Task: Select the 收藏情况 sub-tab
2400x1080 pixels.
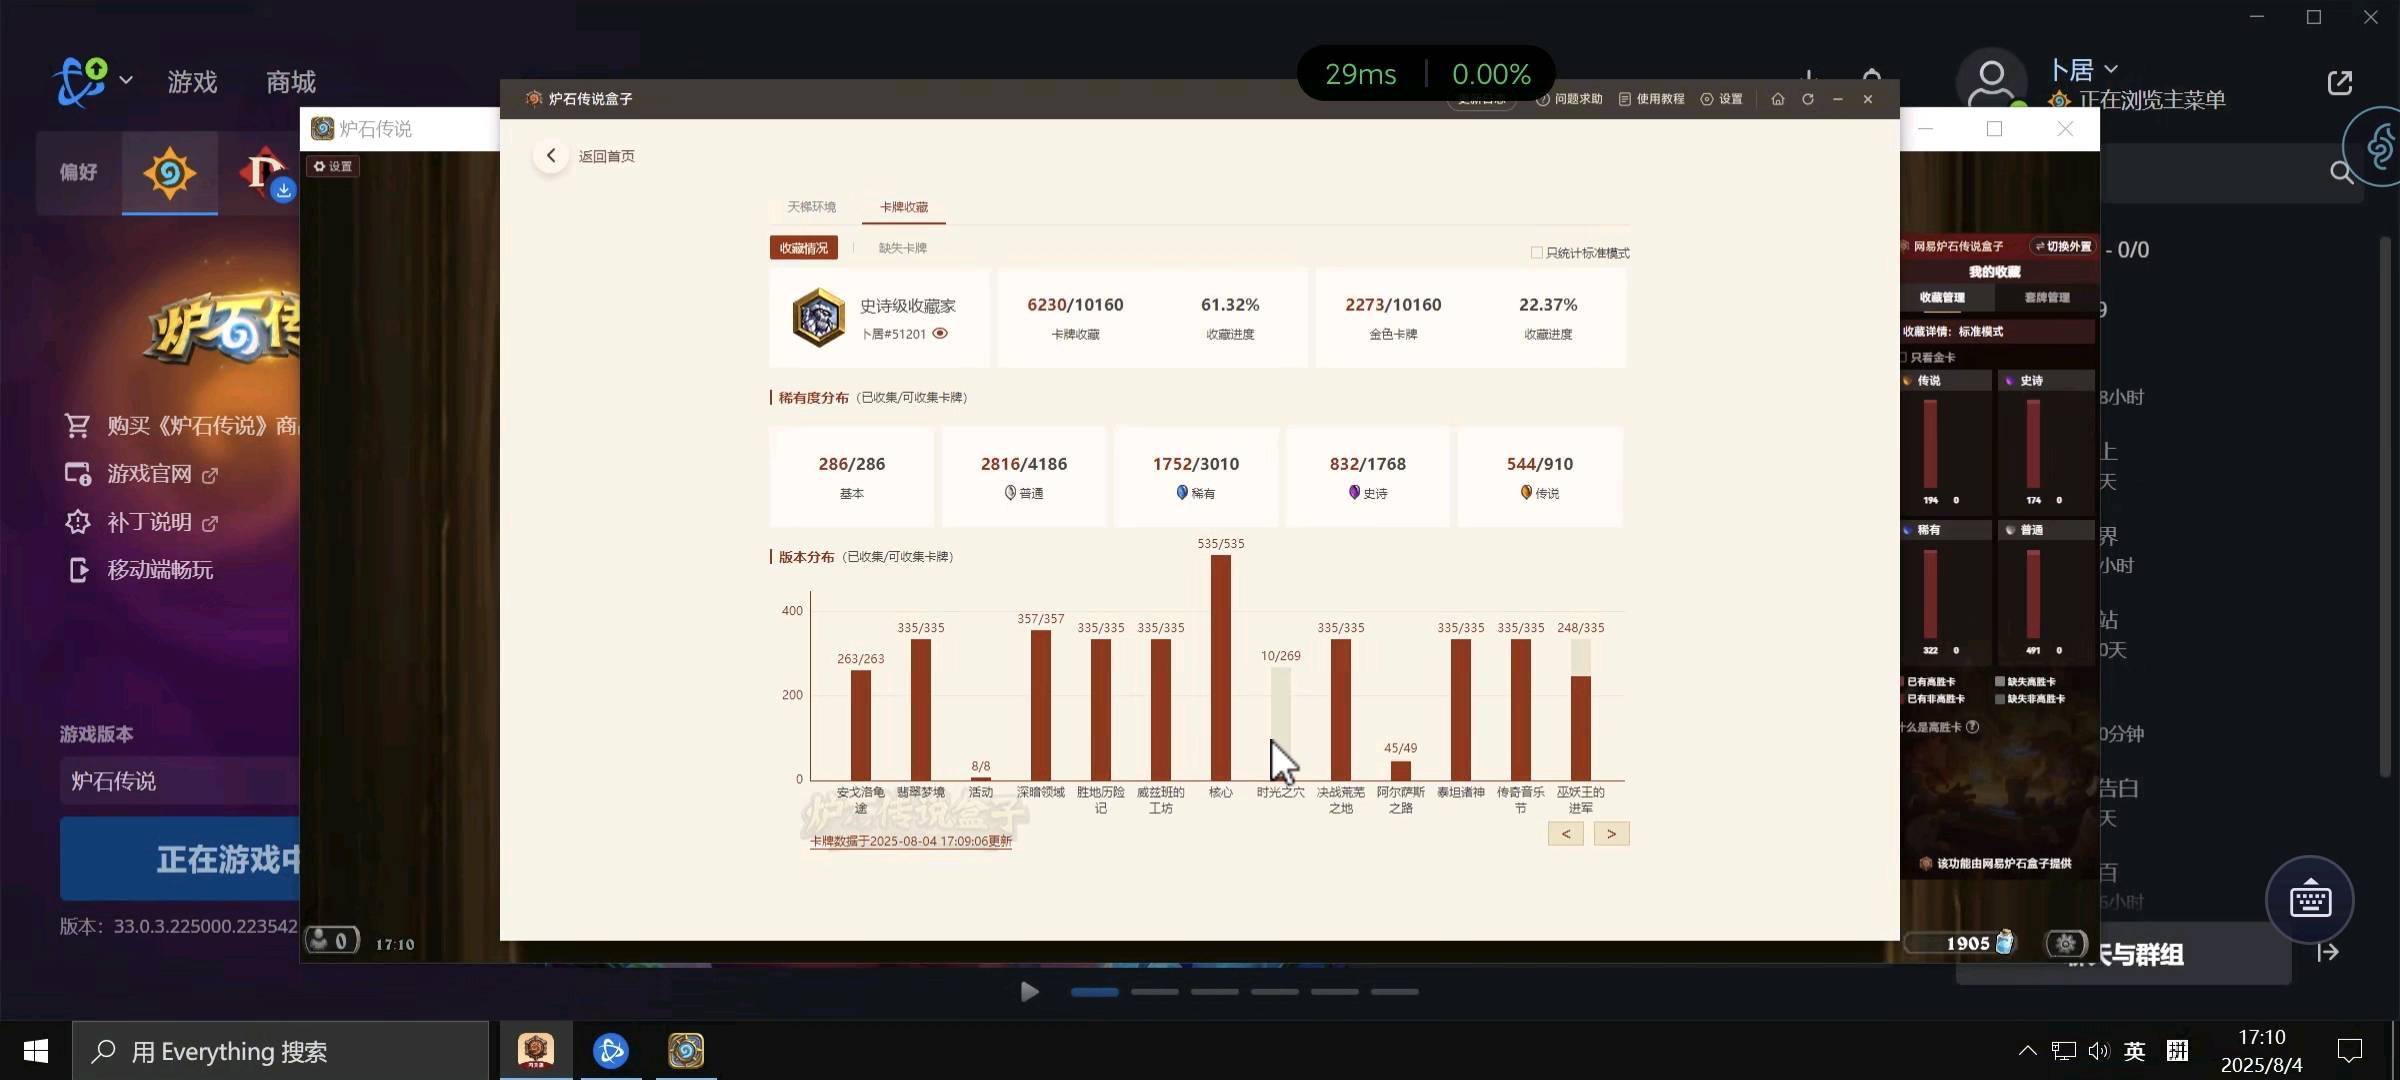Action: [804, 248]
